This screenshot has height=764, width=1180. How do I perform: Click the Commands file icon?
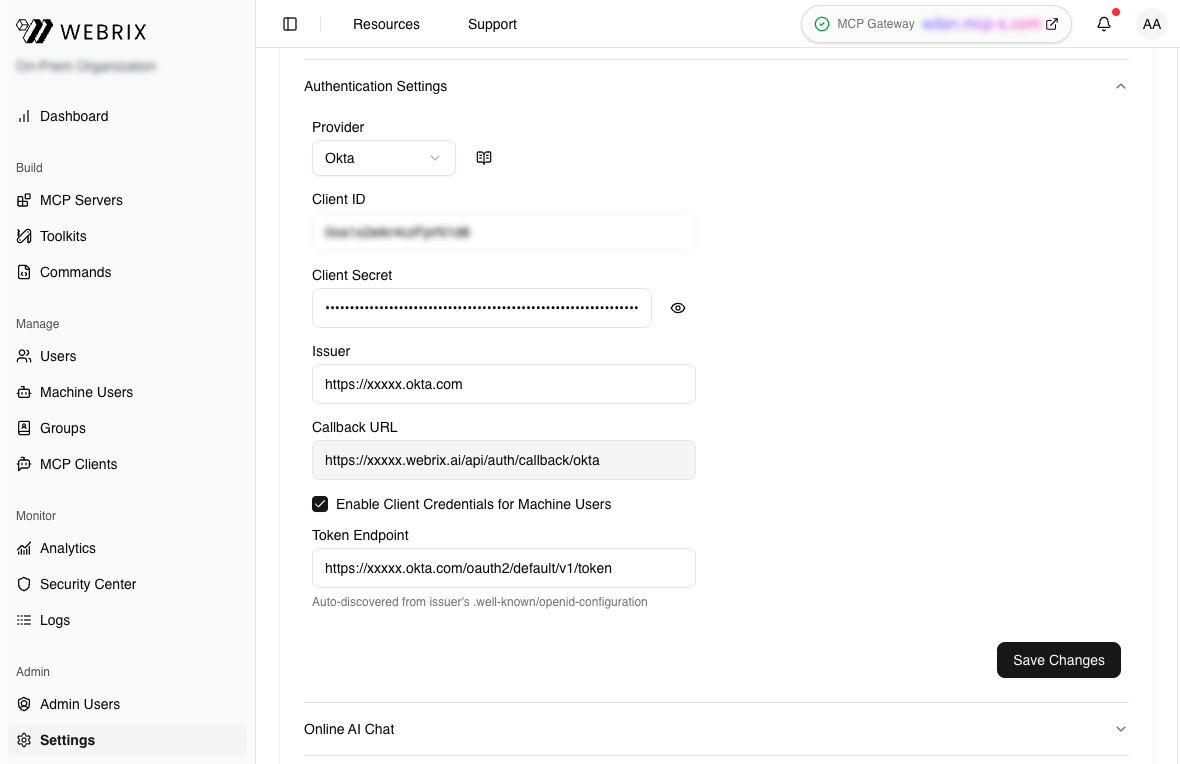pos(24,272)
